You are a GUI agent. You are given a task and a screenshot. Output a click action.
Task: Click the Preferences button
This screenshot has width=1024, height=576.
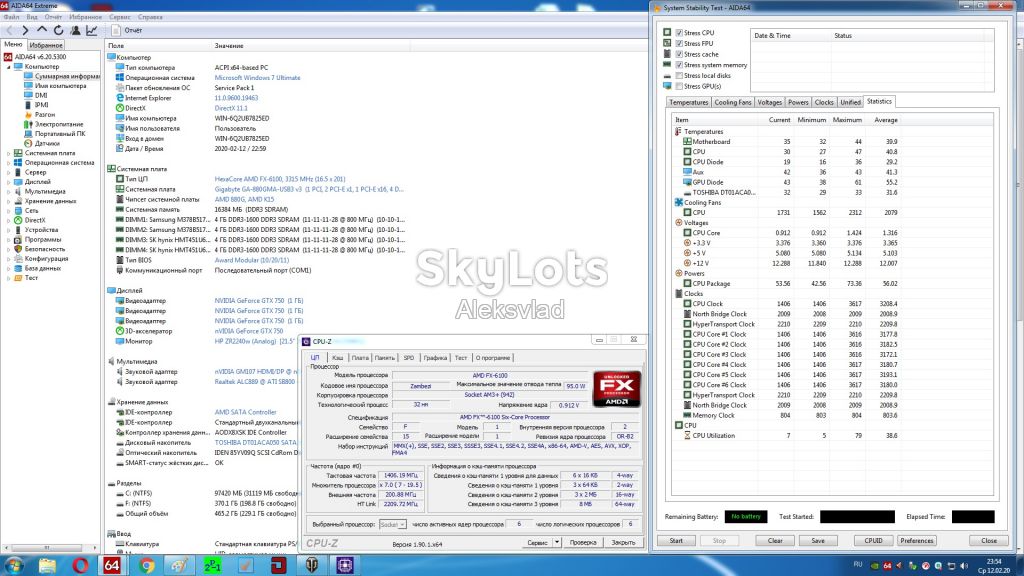tap(917, 541)
